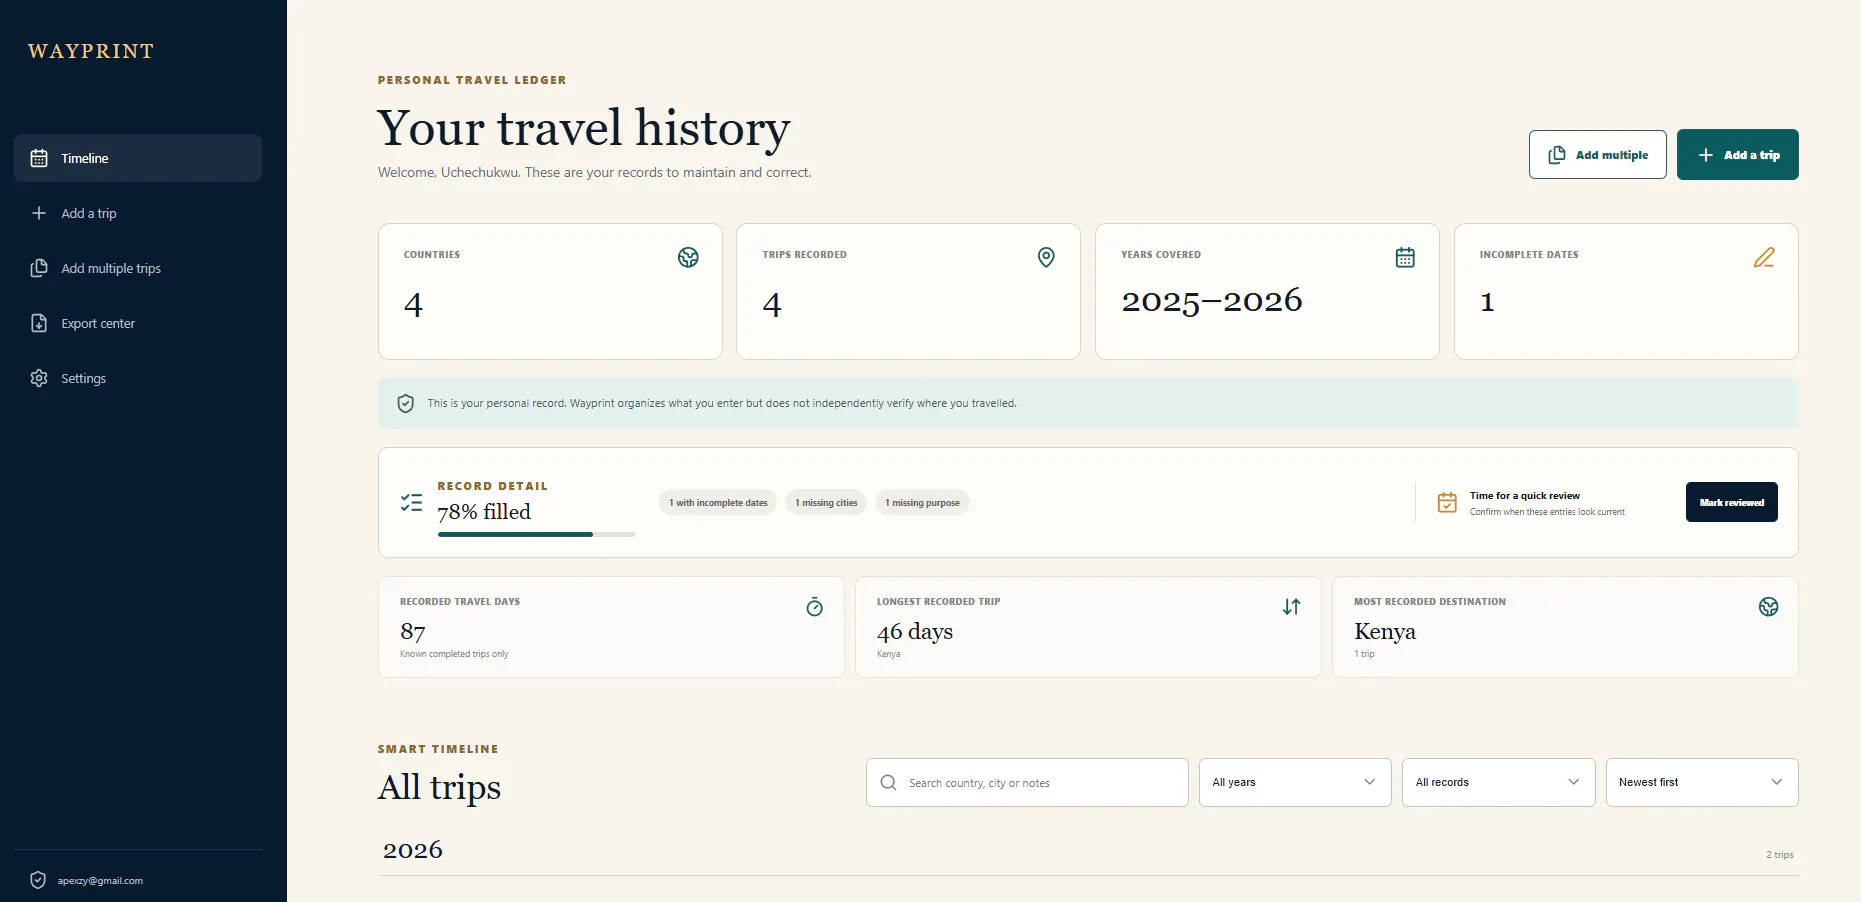Click the checklist icon beside Record Detail
The image size is (1861, 902).
411,502
